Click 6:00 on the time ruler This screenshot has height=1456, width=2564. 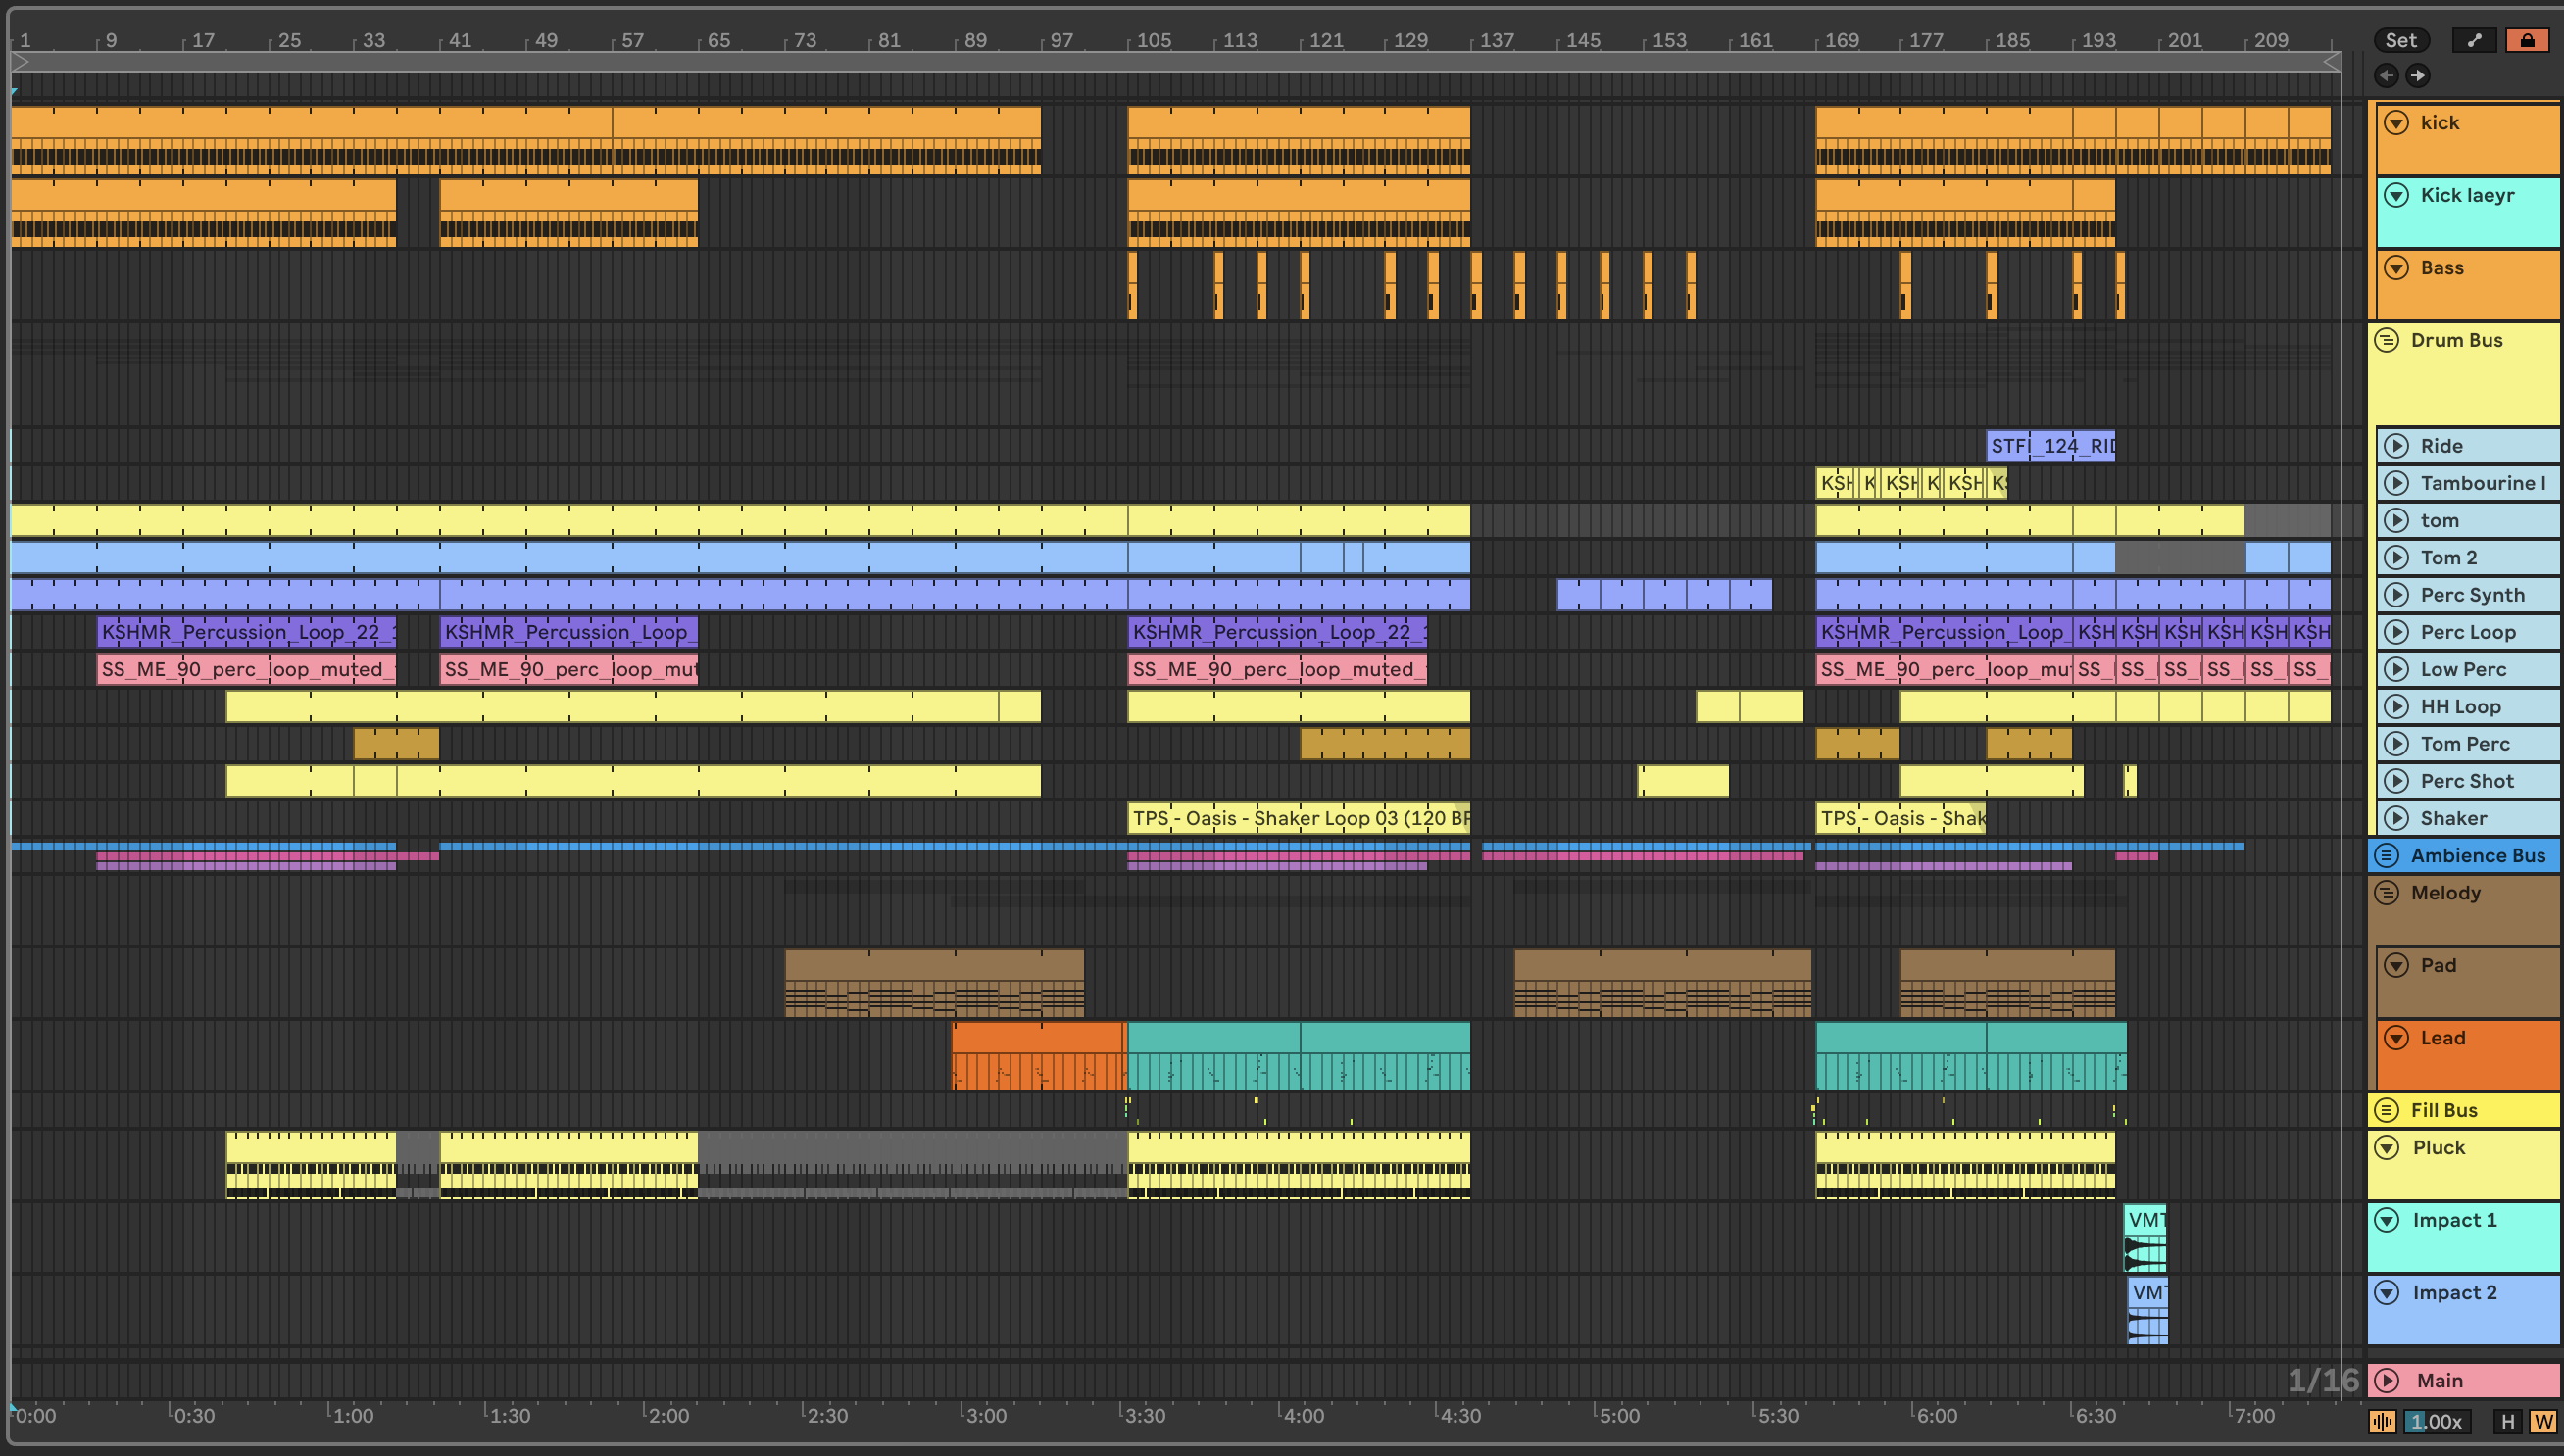click(1935, 1415)
